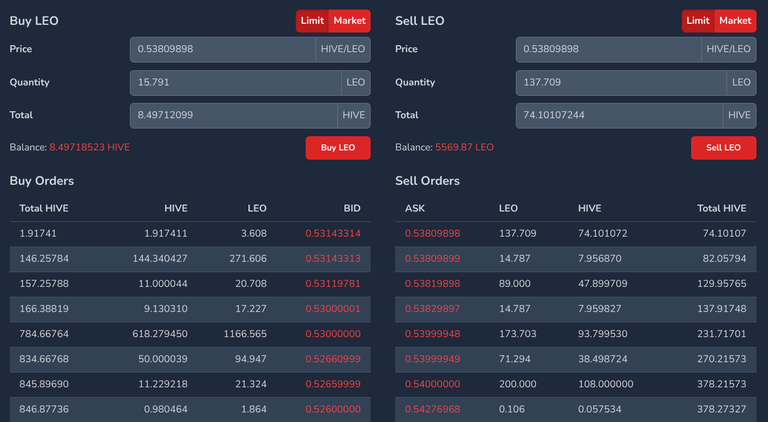Click the BID column header
The height and width of the screenshot is (422, 768).
pos(352,209)
